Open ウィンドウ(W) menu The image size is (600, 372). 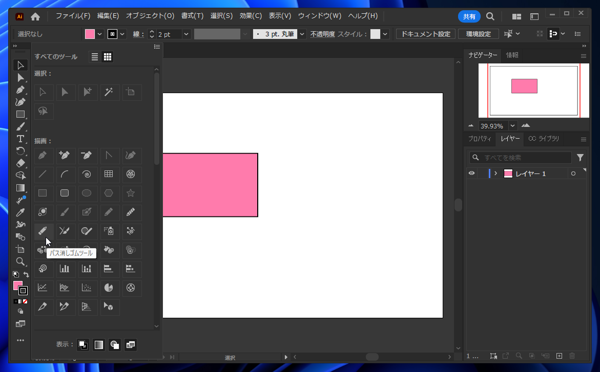coord(320,16)
